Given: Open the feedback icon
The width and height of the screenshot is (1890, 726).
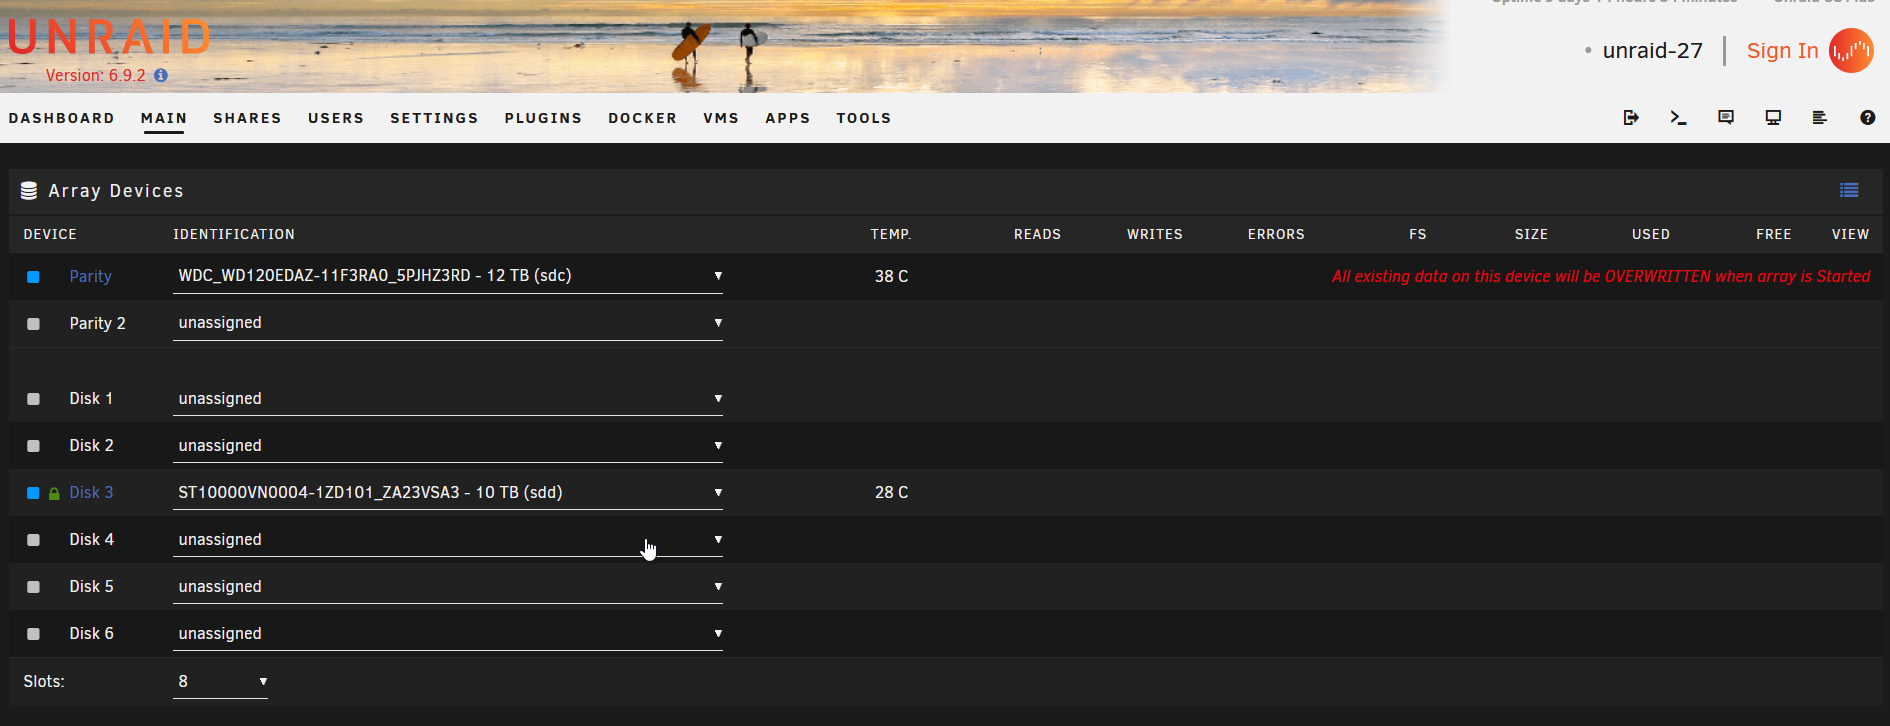Looking at the screenshot, I should (x=1726, y=118).
